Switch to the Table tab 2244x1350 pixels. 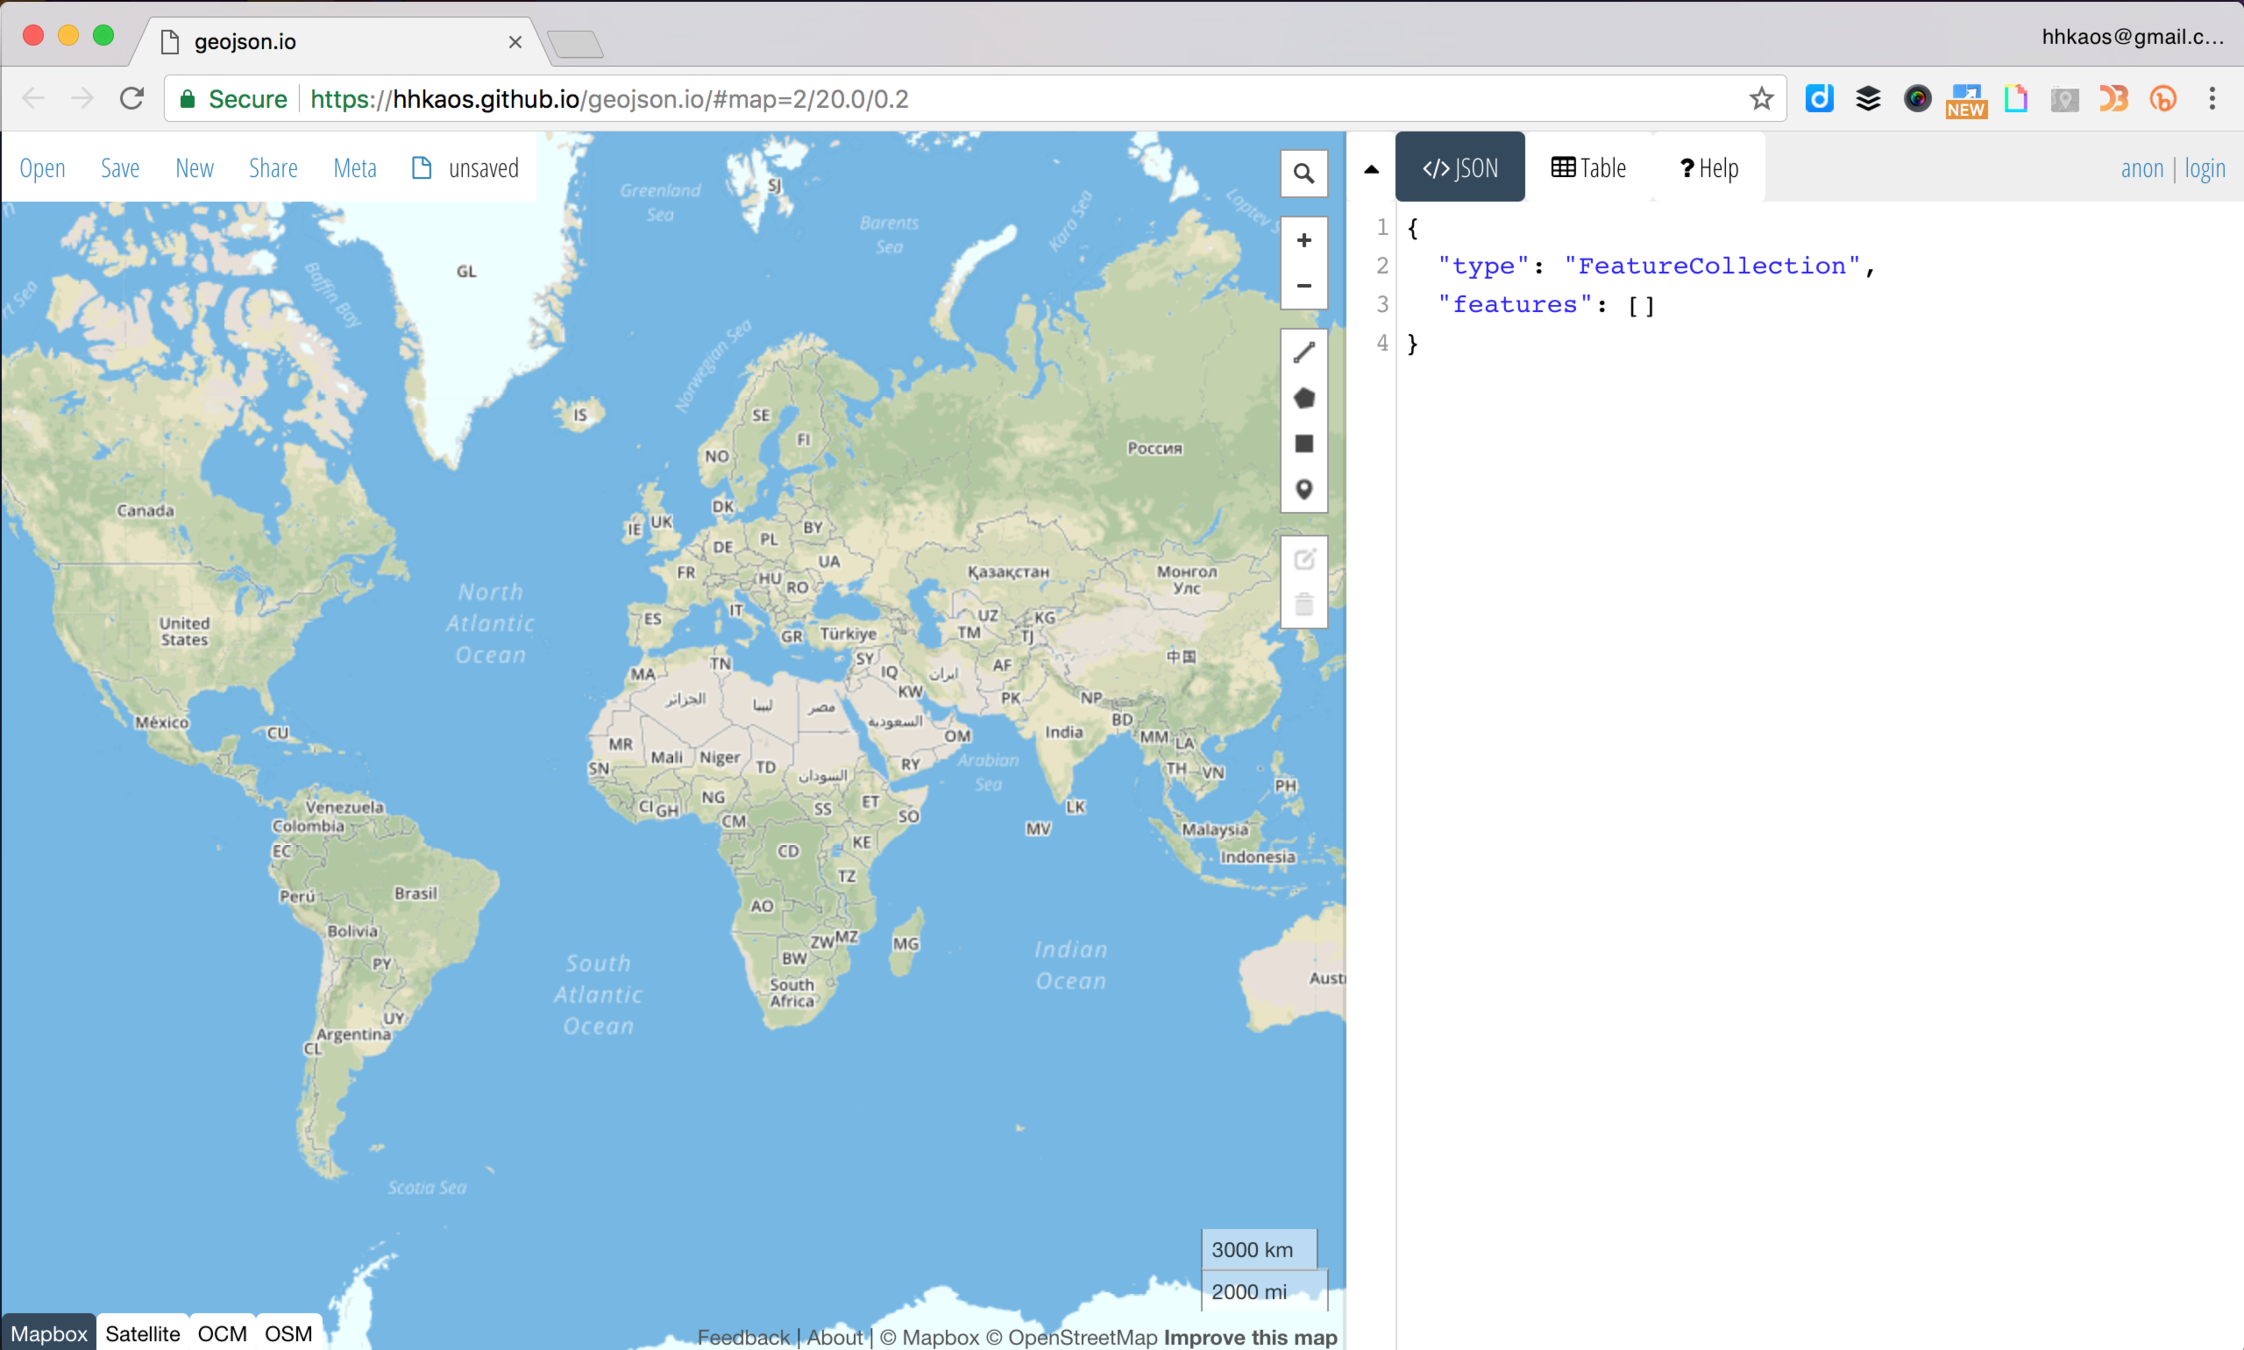(1588, 168)
